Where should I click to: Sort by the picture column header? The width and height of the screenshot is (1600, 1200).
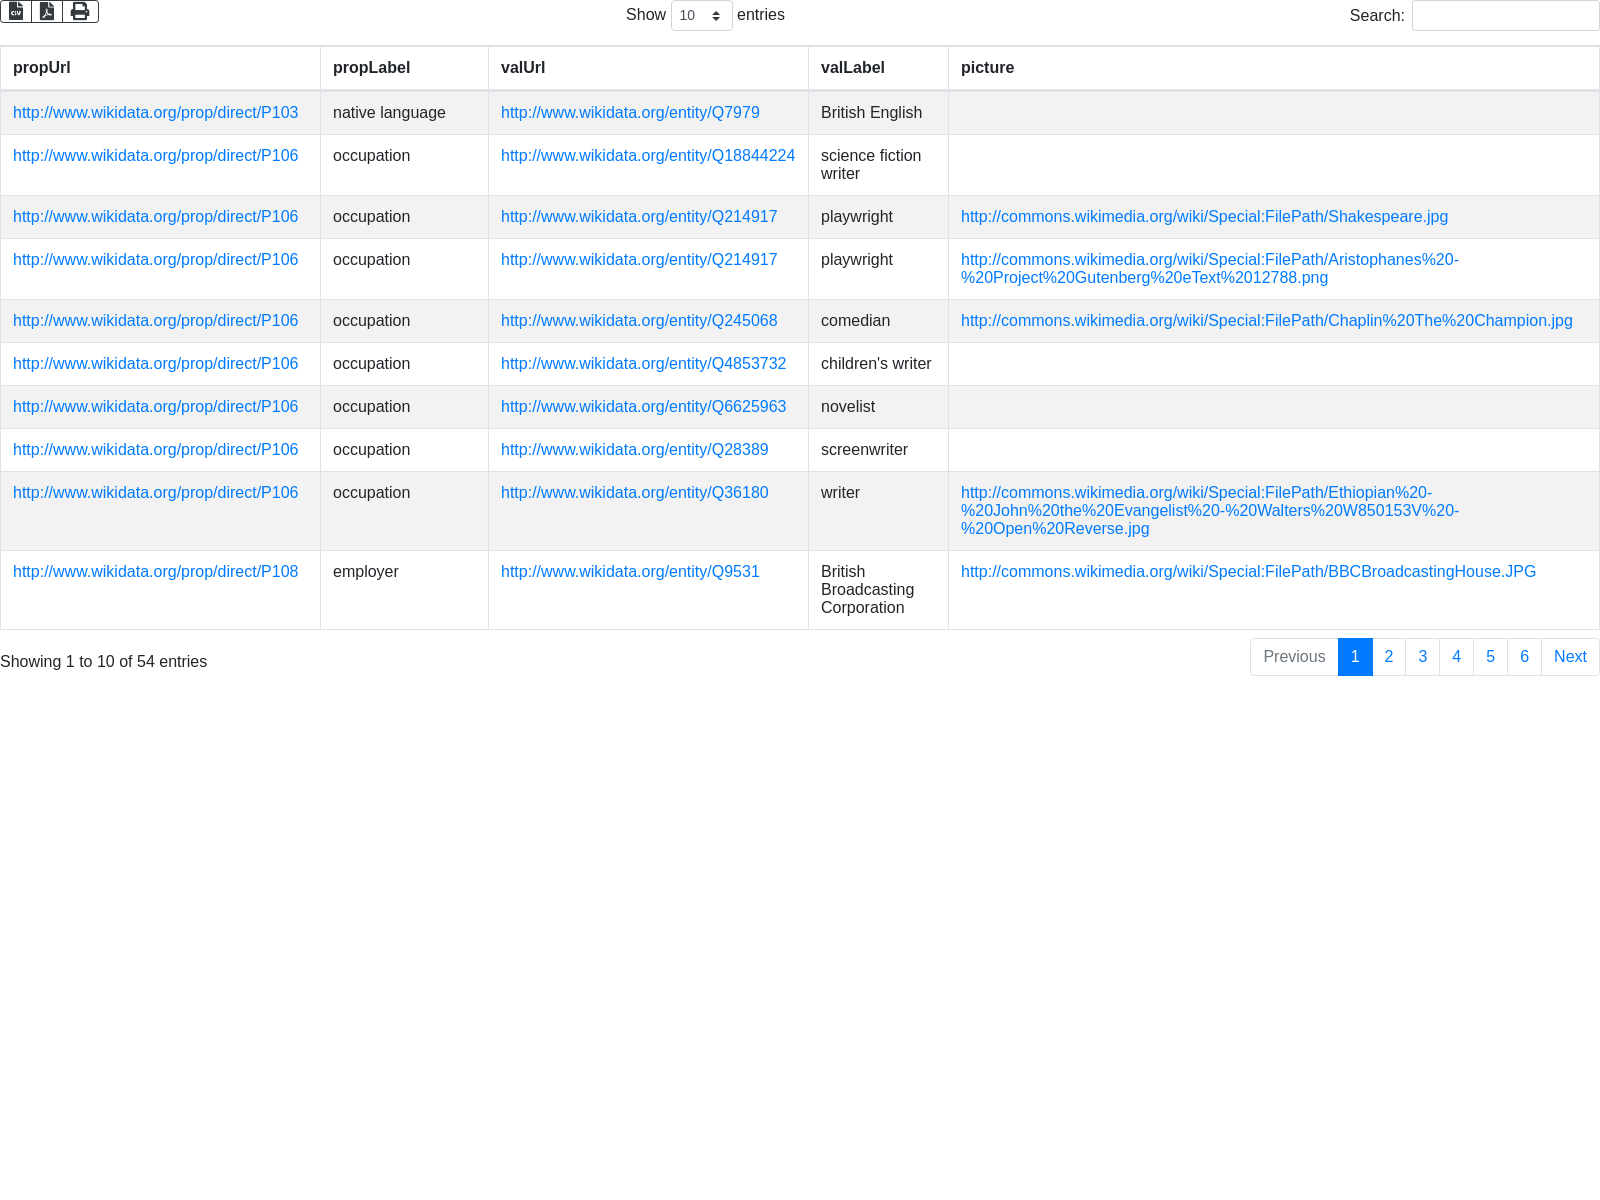(x=987, y=68)
